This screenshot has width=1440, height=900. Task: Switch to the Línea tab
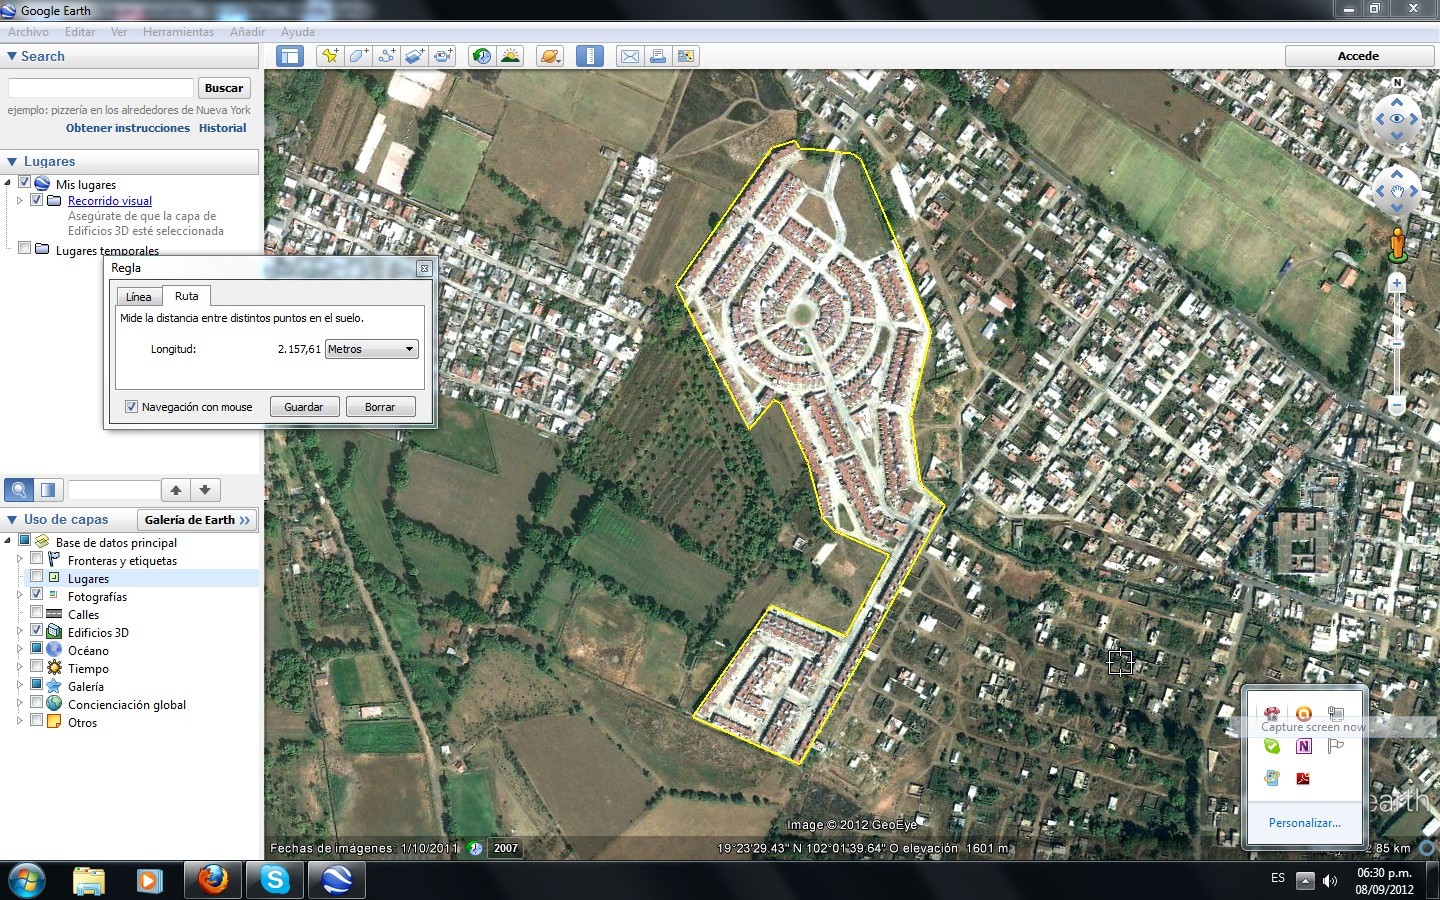[139, 297]
